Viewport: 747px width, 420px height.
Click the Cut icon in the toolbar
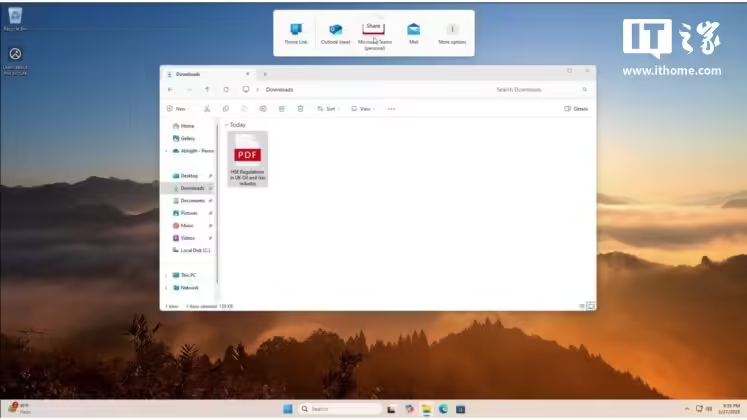coord(207,108)
